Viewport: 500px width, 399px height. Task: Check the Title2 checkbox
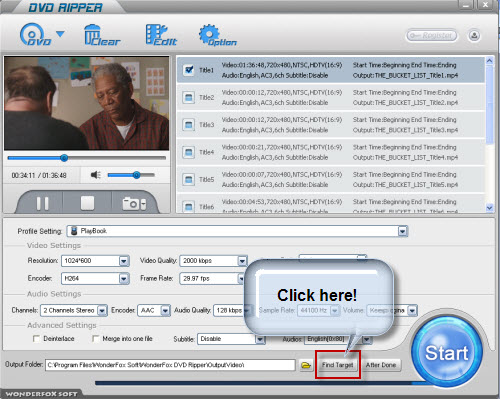coord(189,97)
